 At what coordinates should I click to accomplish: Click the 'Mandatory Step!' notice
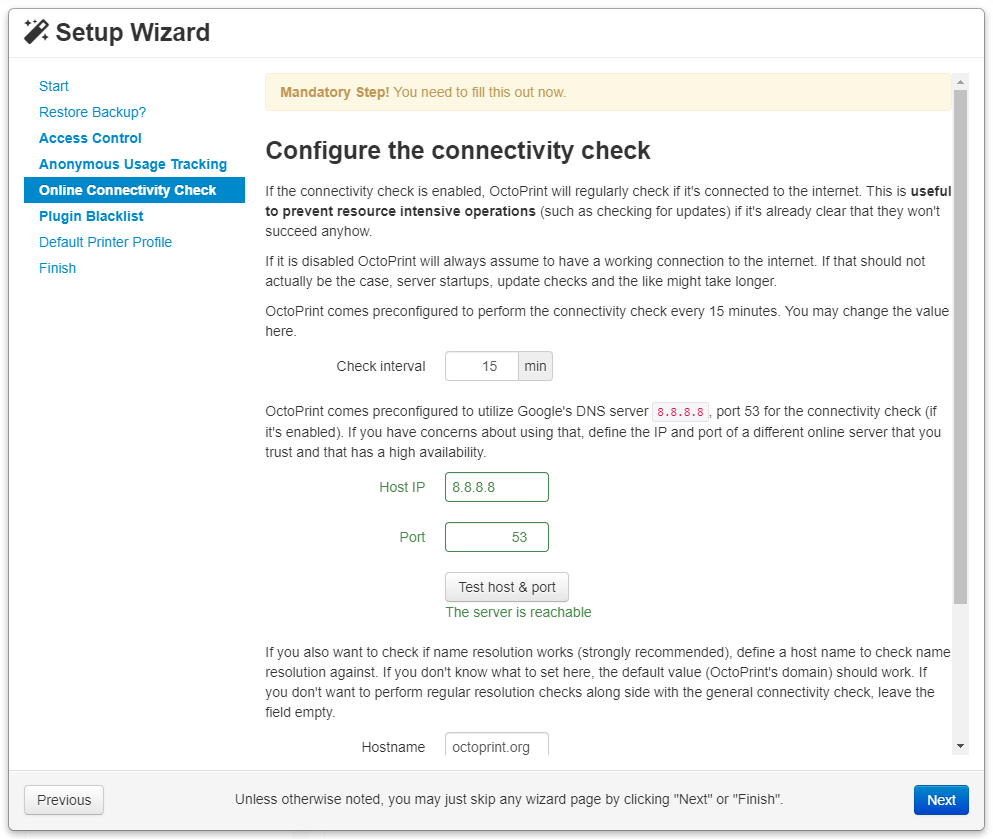(x=608, y=92)
